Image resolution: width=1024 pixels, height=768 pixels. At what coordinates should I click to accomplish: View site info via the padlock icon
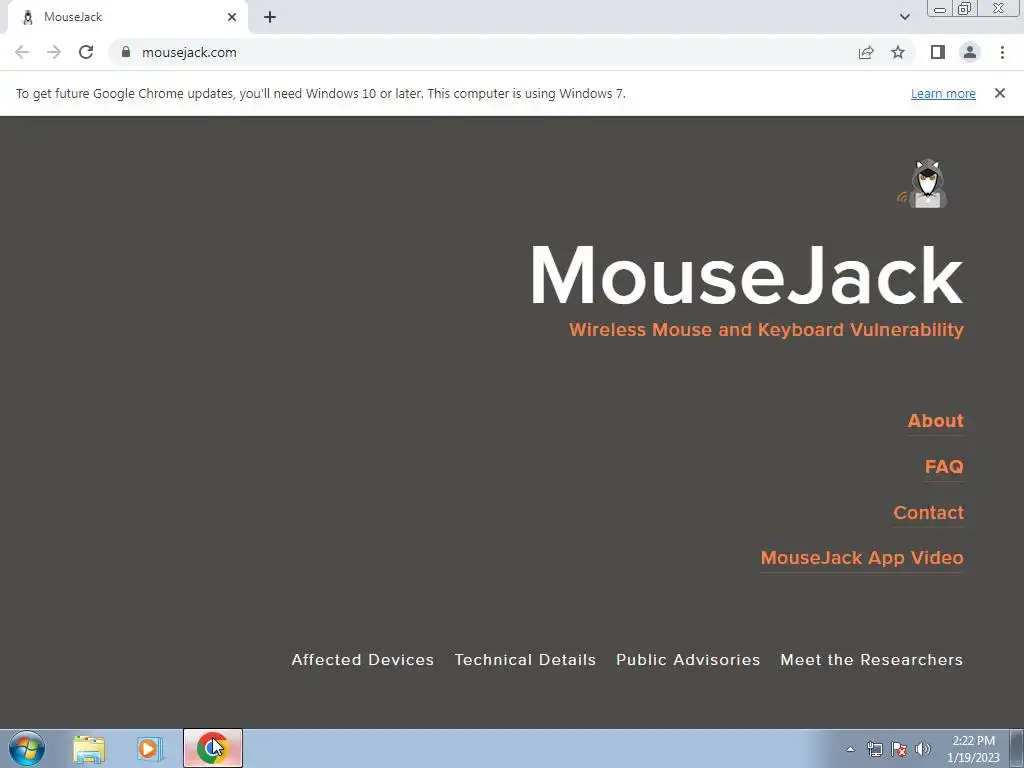(x=126, y=52)
